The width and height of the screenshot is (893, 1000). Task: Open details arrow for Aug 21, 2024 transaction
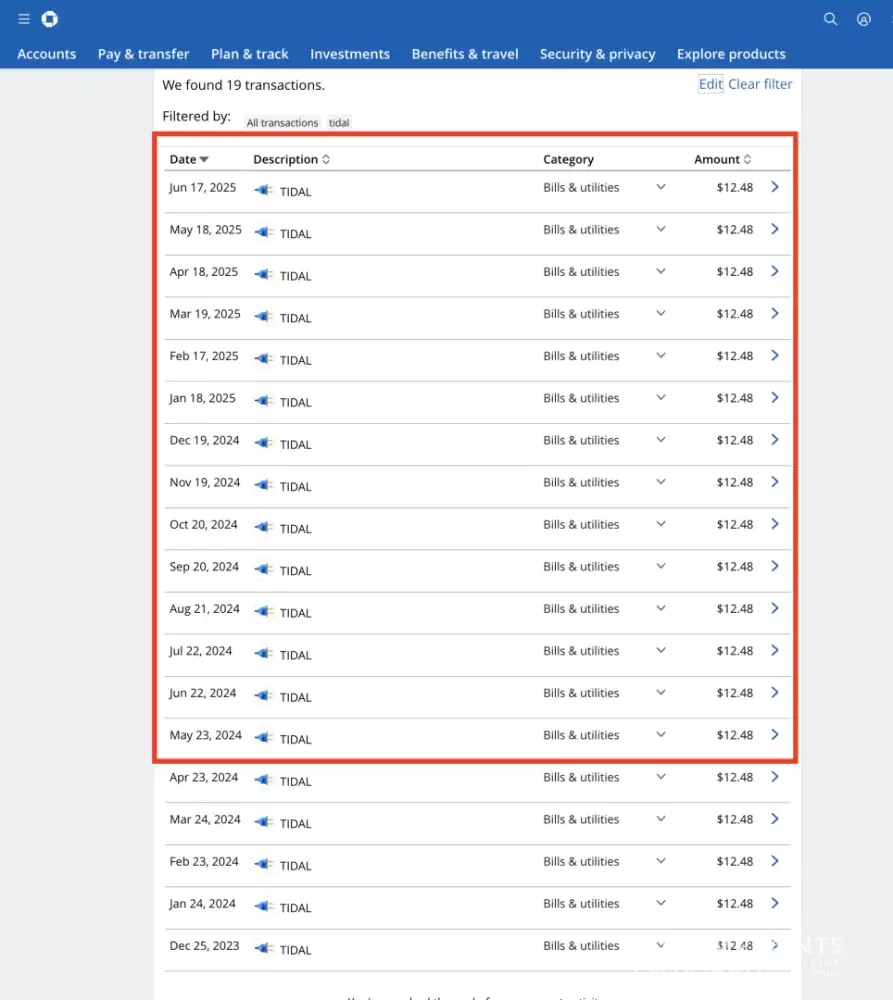(x=775, y=608)
